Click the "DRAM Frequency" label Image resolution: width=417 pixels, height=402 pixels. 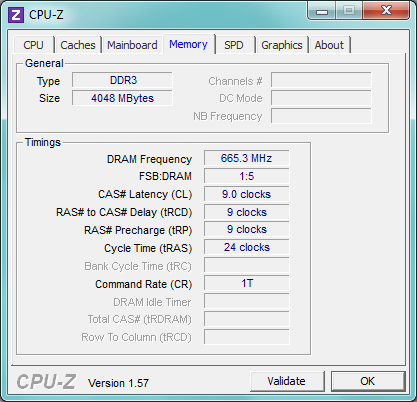click(149, 159)
